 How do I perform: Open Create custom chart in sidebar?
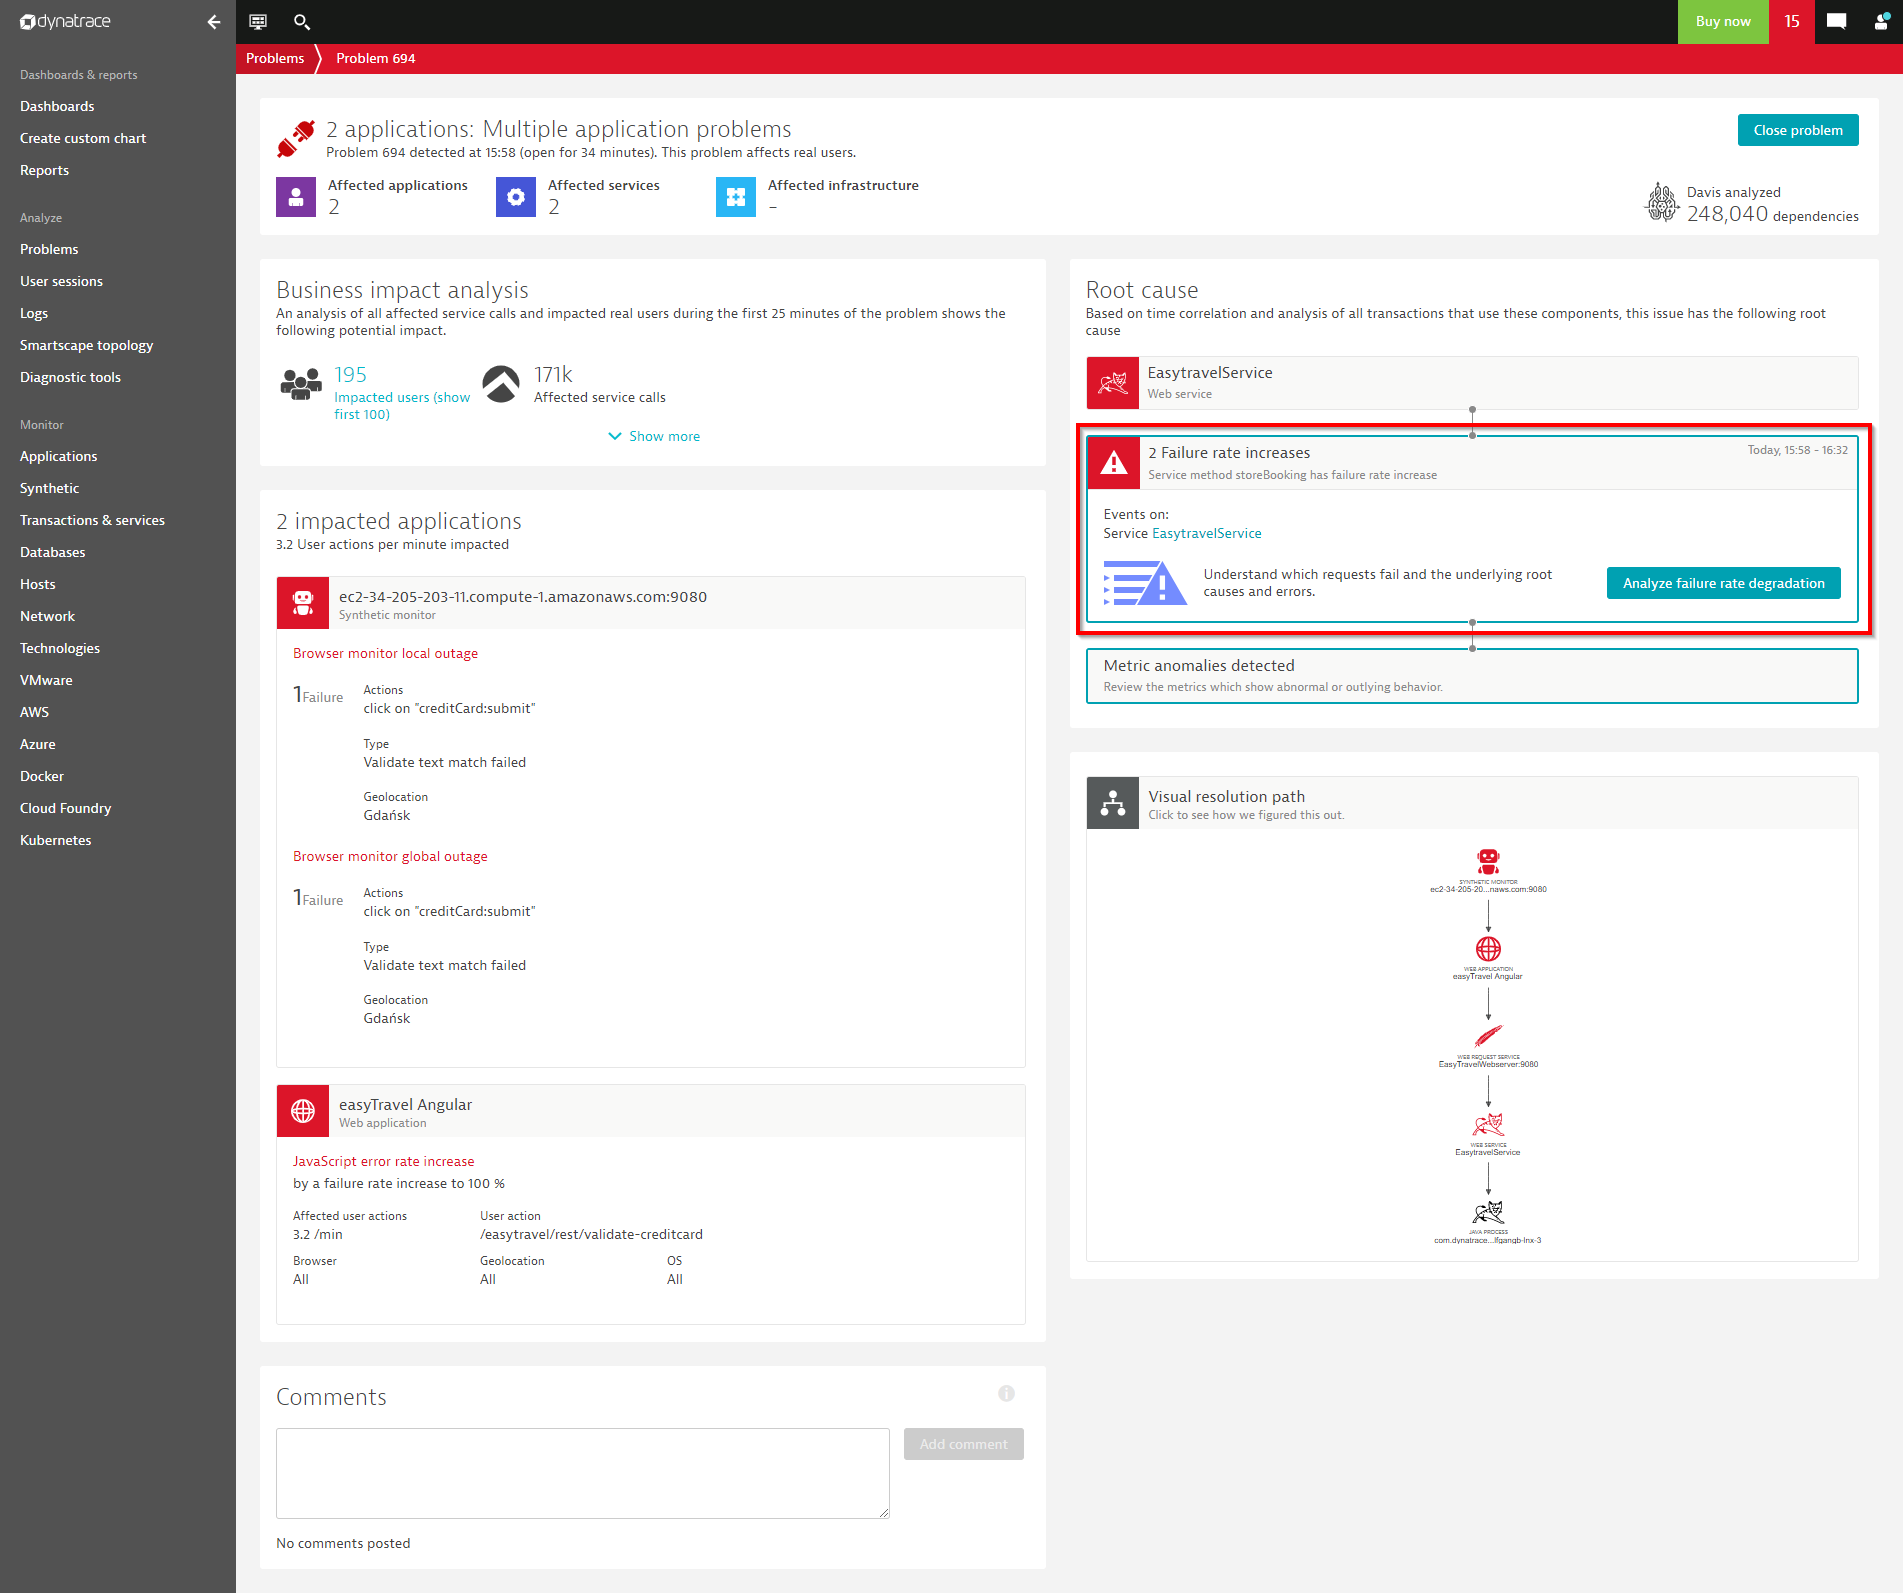83,138
